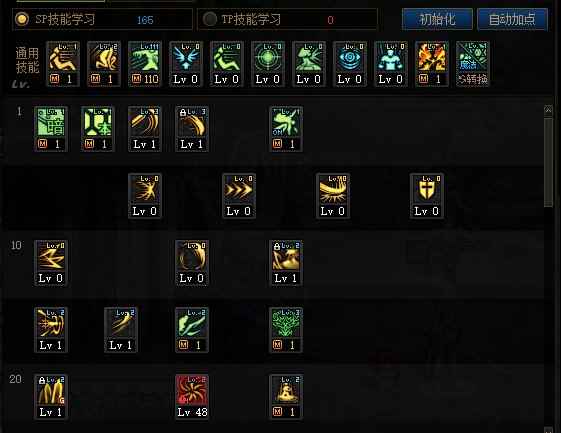Image resolution: width=561 pixels, height=433 pixels.
Task: Select the SP技能学习 radio button
Action: [x=22, y=19]
